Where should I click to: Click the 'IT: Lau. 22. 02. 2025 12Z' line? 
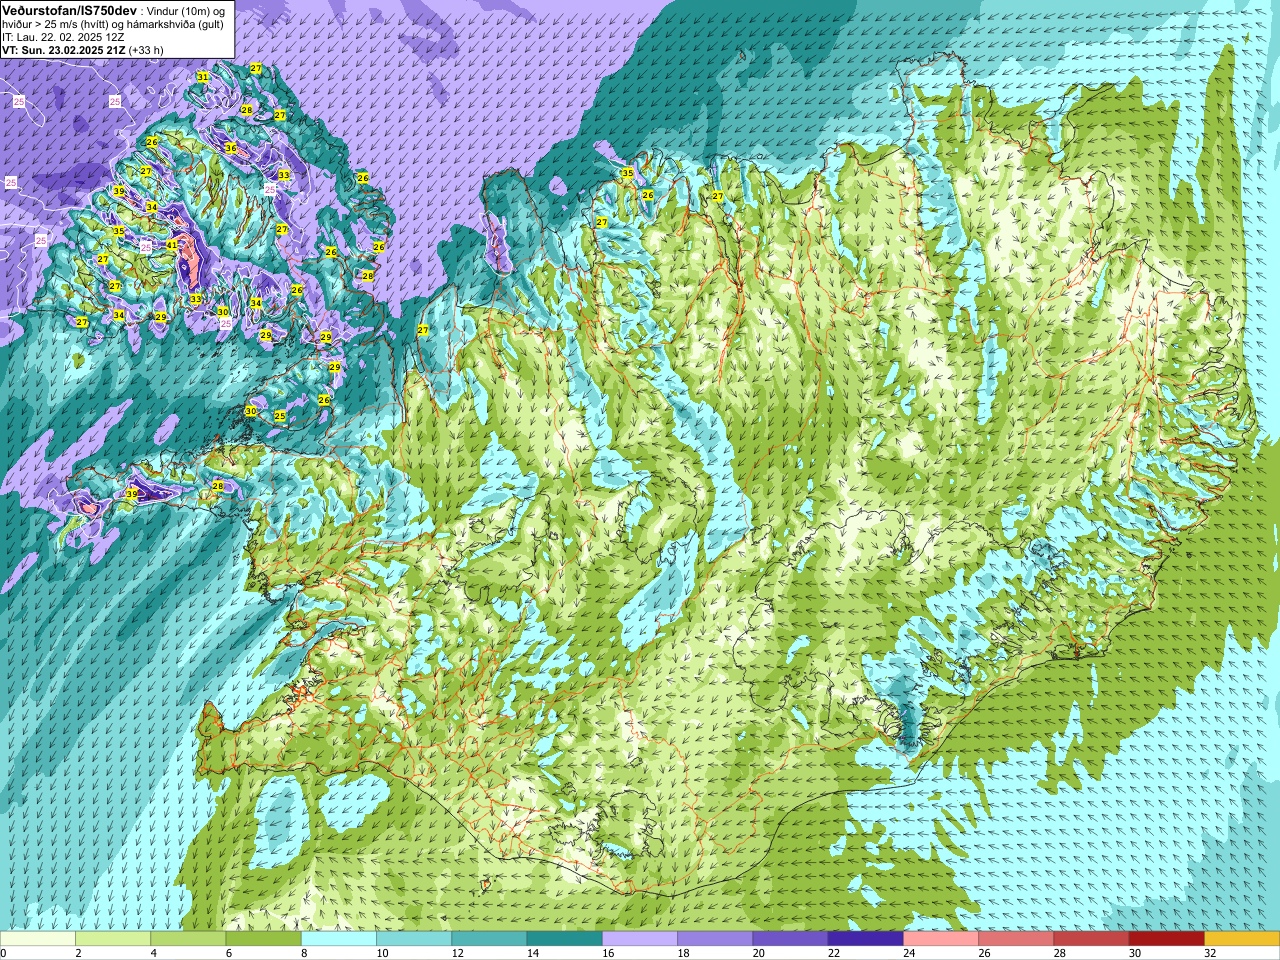coord(63,37)
